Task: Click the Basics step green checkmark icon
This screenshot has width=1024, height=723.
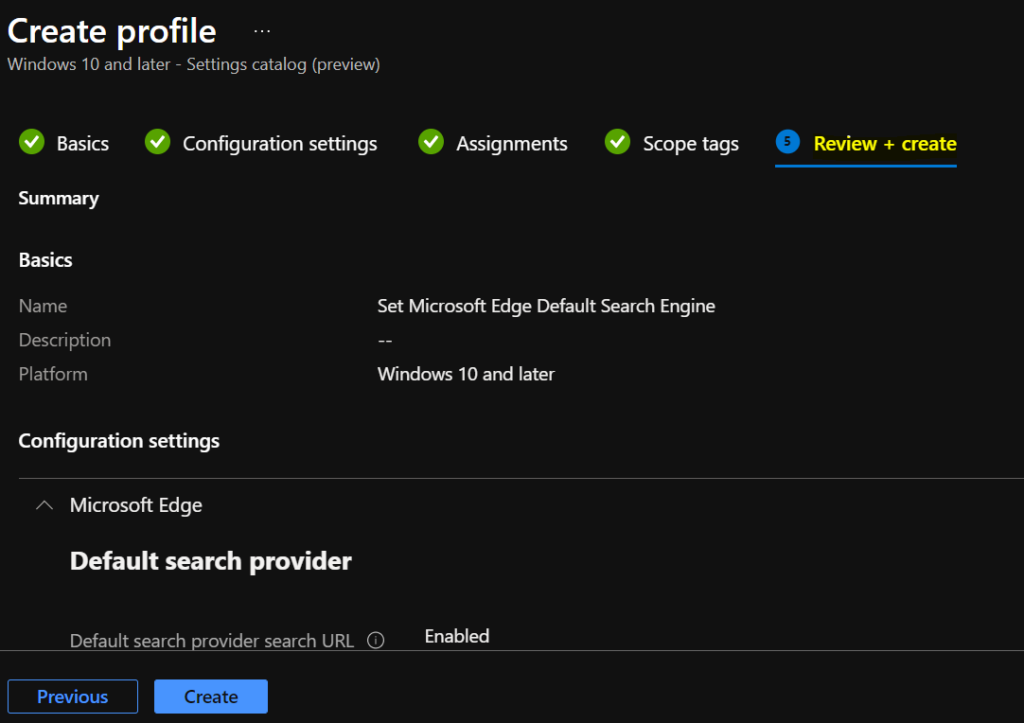Action: (31, 142)
